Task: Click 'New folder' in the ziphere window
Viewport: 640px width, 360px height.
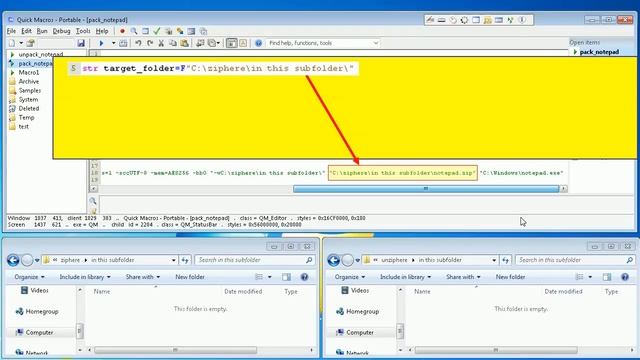Action: coord(190,277)
